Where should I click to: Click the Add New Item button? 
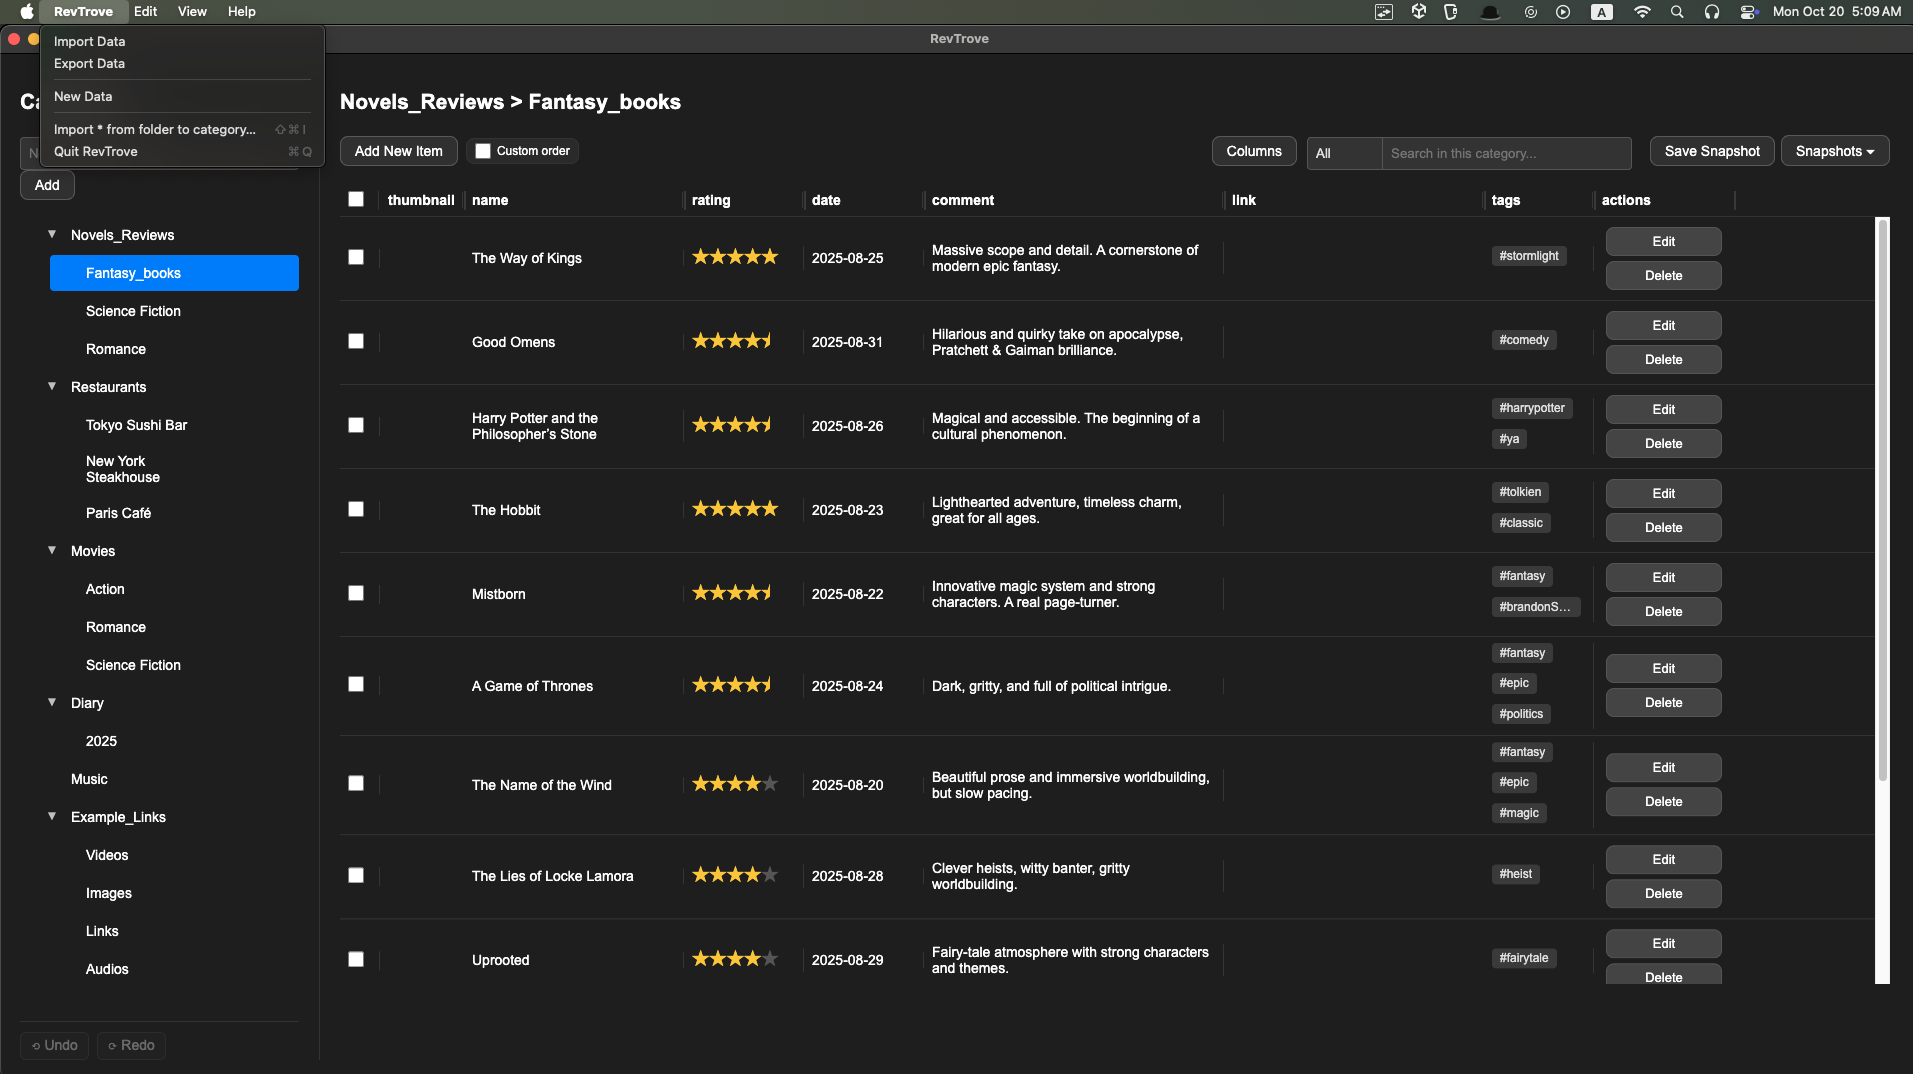coord(398,151)
